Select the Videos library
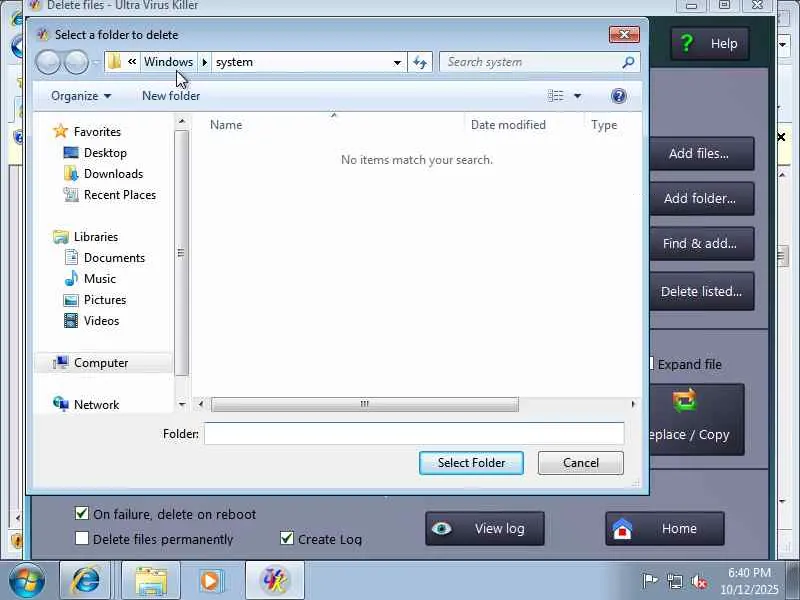The height and width of the screenshot is (600, 800). (101, 320)
